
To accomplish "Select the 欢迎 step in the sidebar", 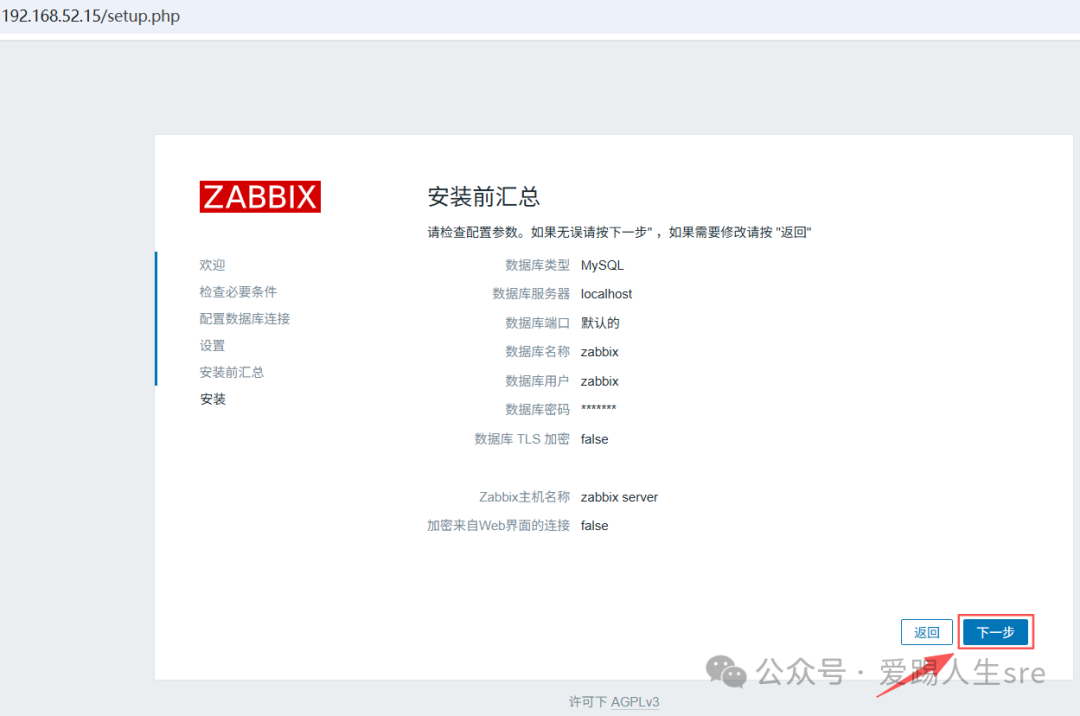I will (x=212, y=265).
